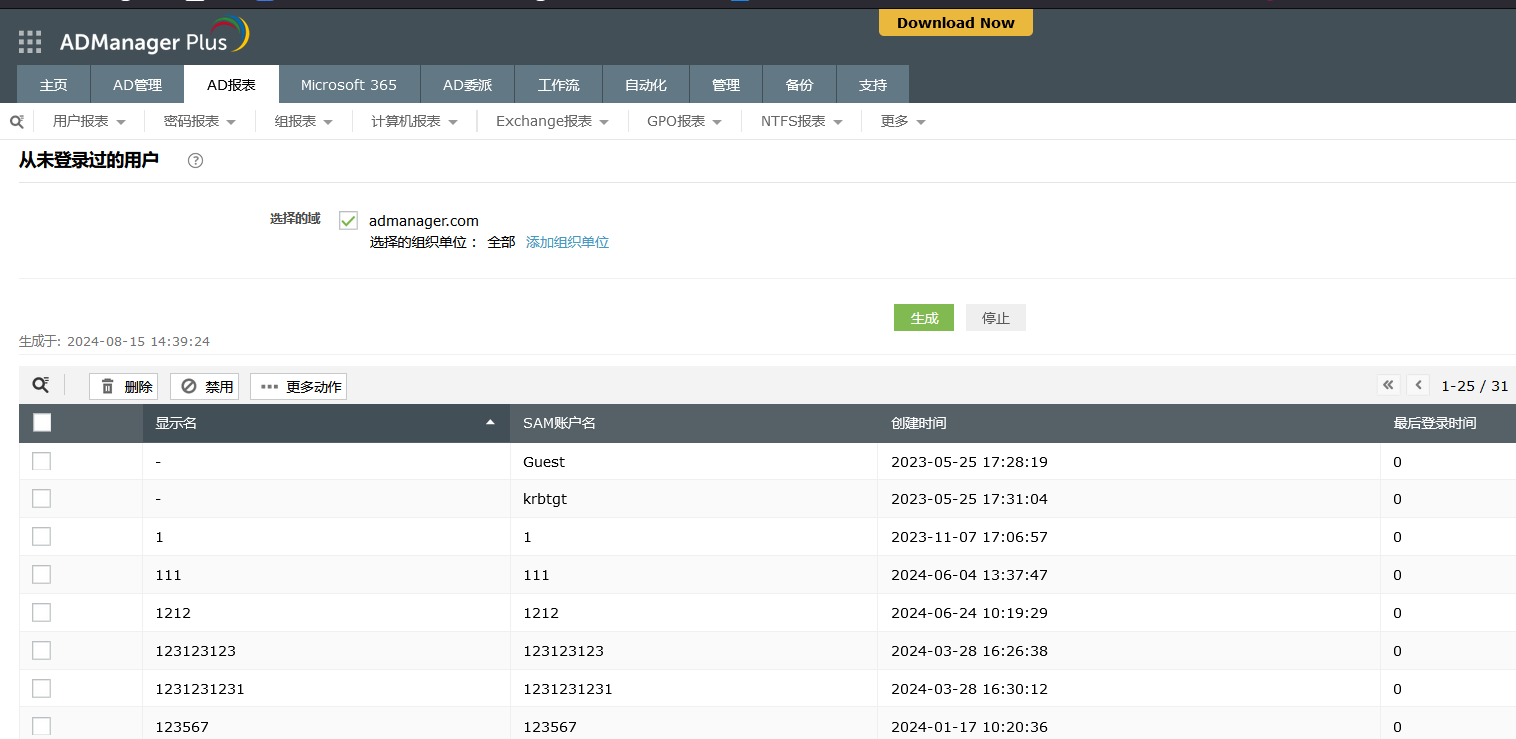Expand the NTFS报表 dropdown

coord(801,121)
